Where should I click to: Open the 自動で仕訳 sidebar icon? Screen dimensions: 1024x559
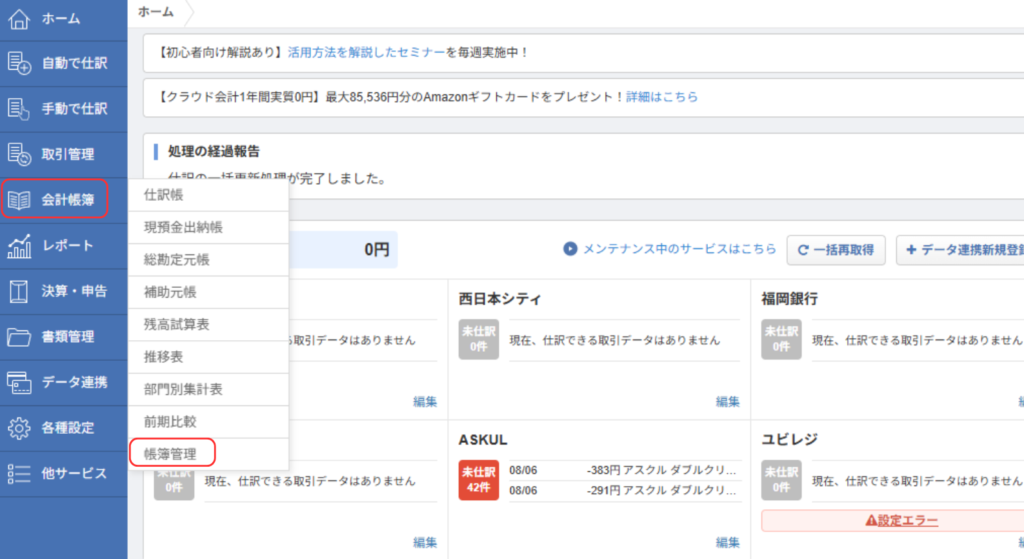point(19,63)
